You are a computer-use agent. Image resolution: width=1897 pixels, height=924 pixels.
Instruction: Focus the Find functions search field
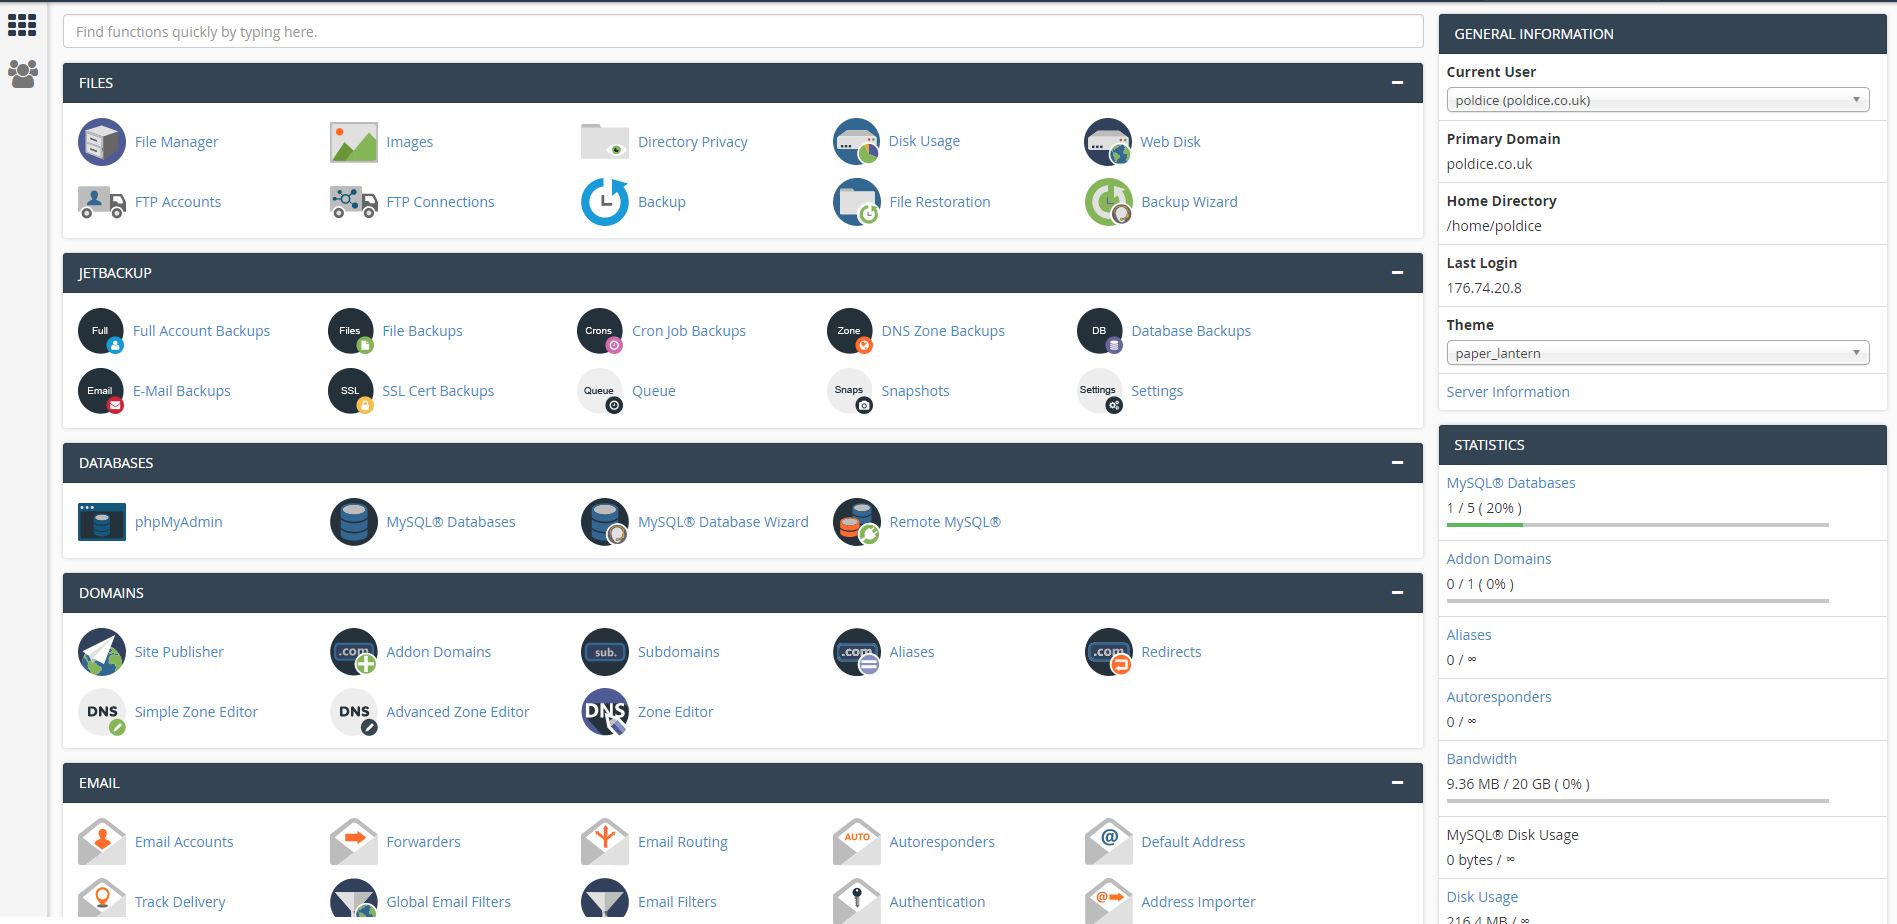pyautogui.click(x=742, y=32)
